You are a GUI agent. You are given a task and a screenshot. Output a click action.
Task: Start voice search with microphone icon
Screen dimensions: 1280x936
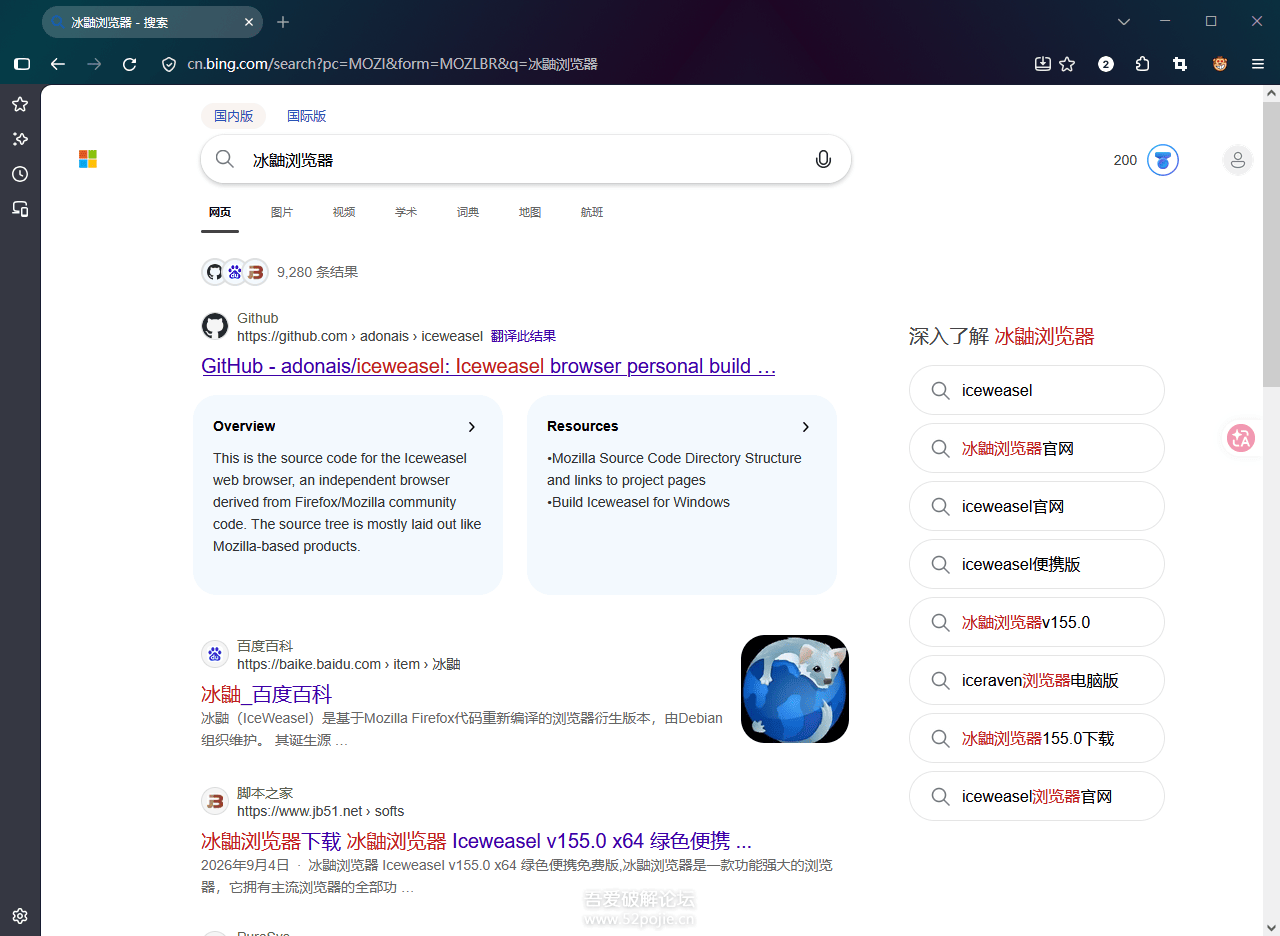pos(823,159)
